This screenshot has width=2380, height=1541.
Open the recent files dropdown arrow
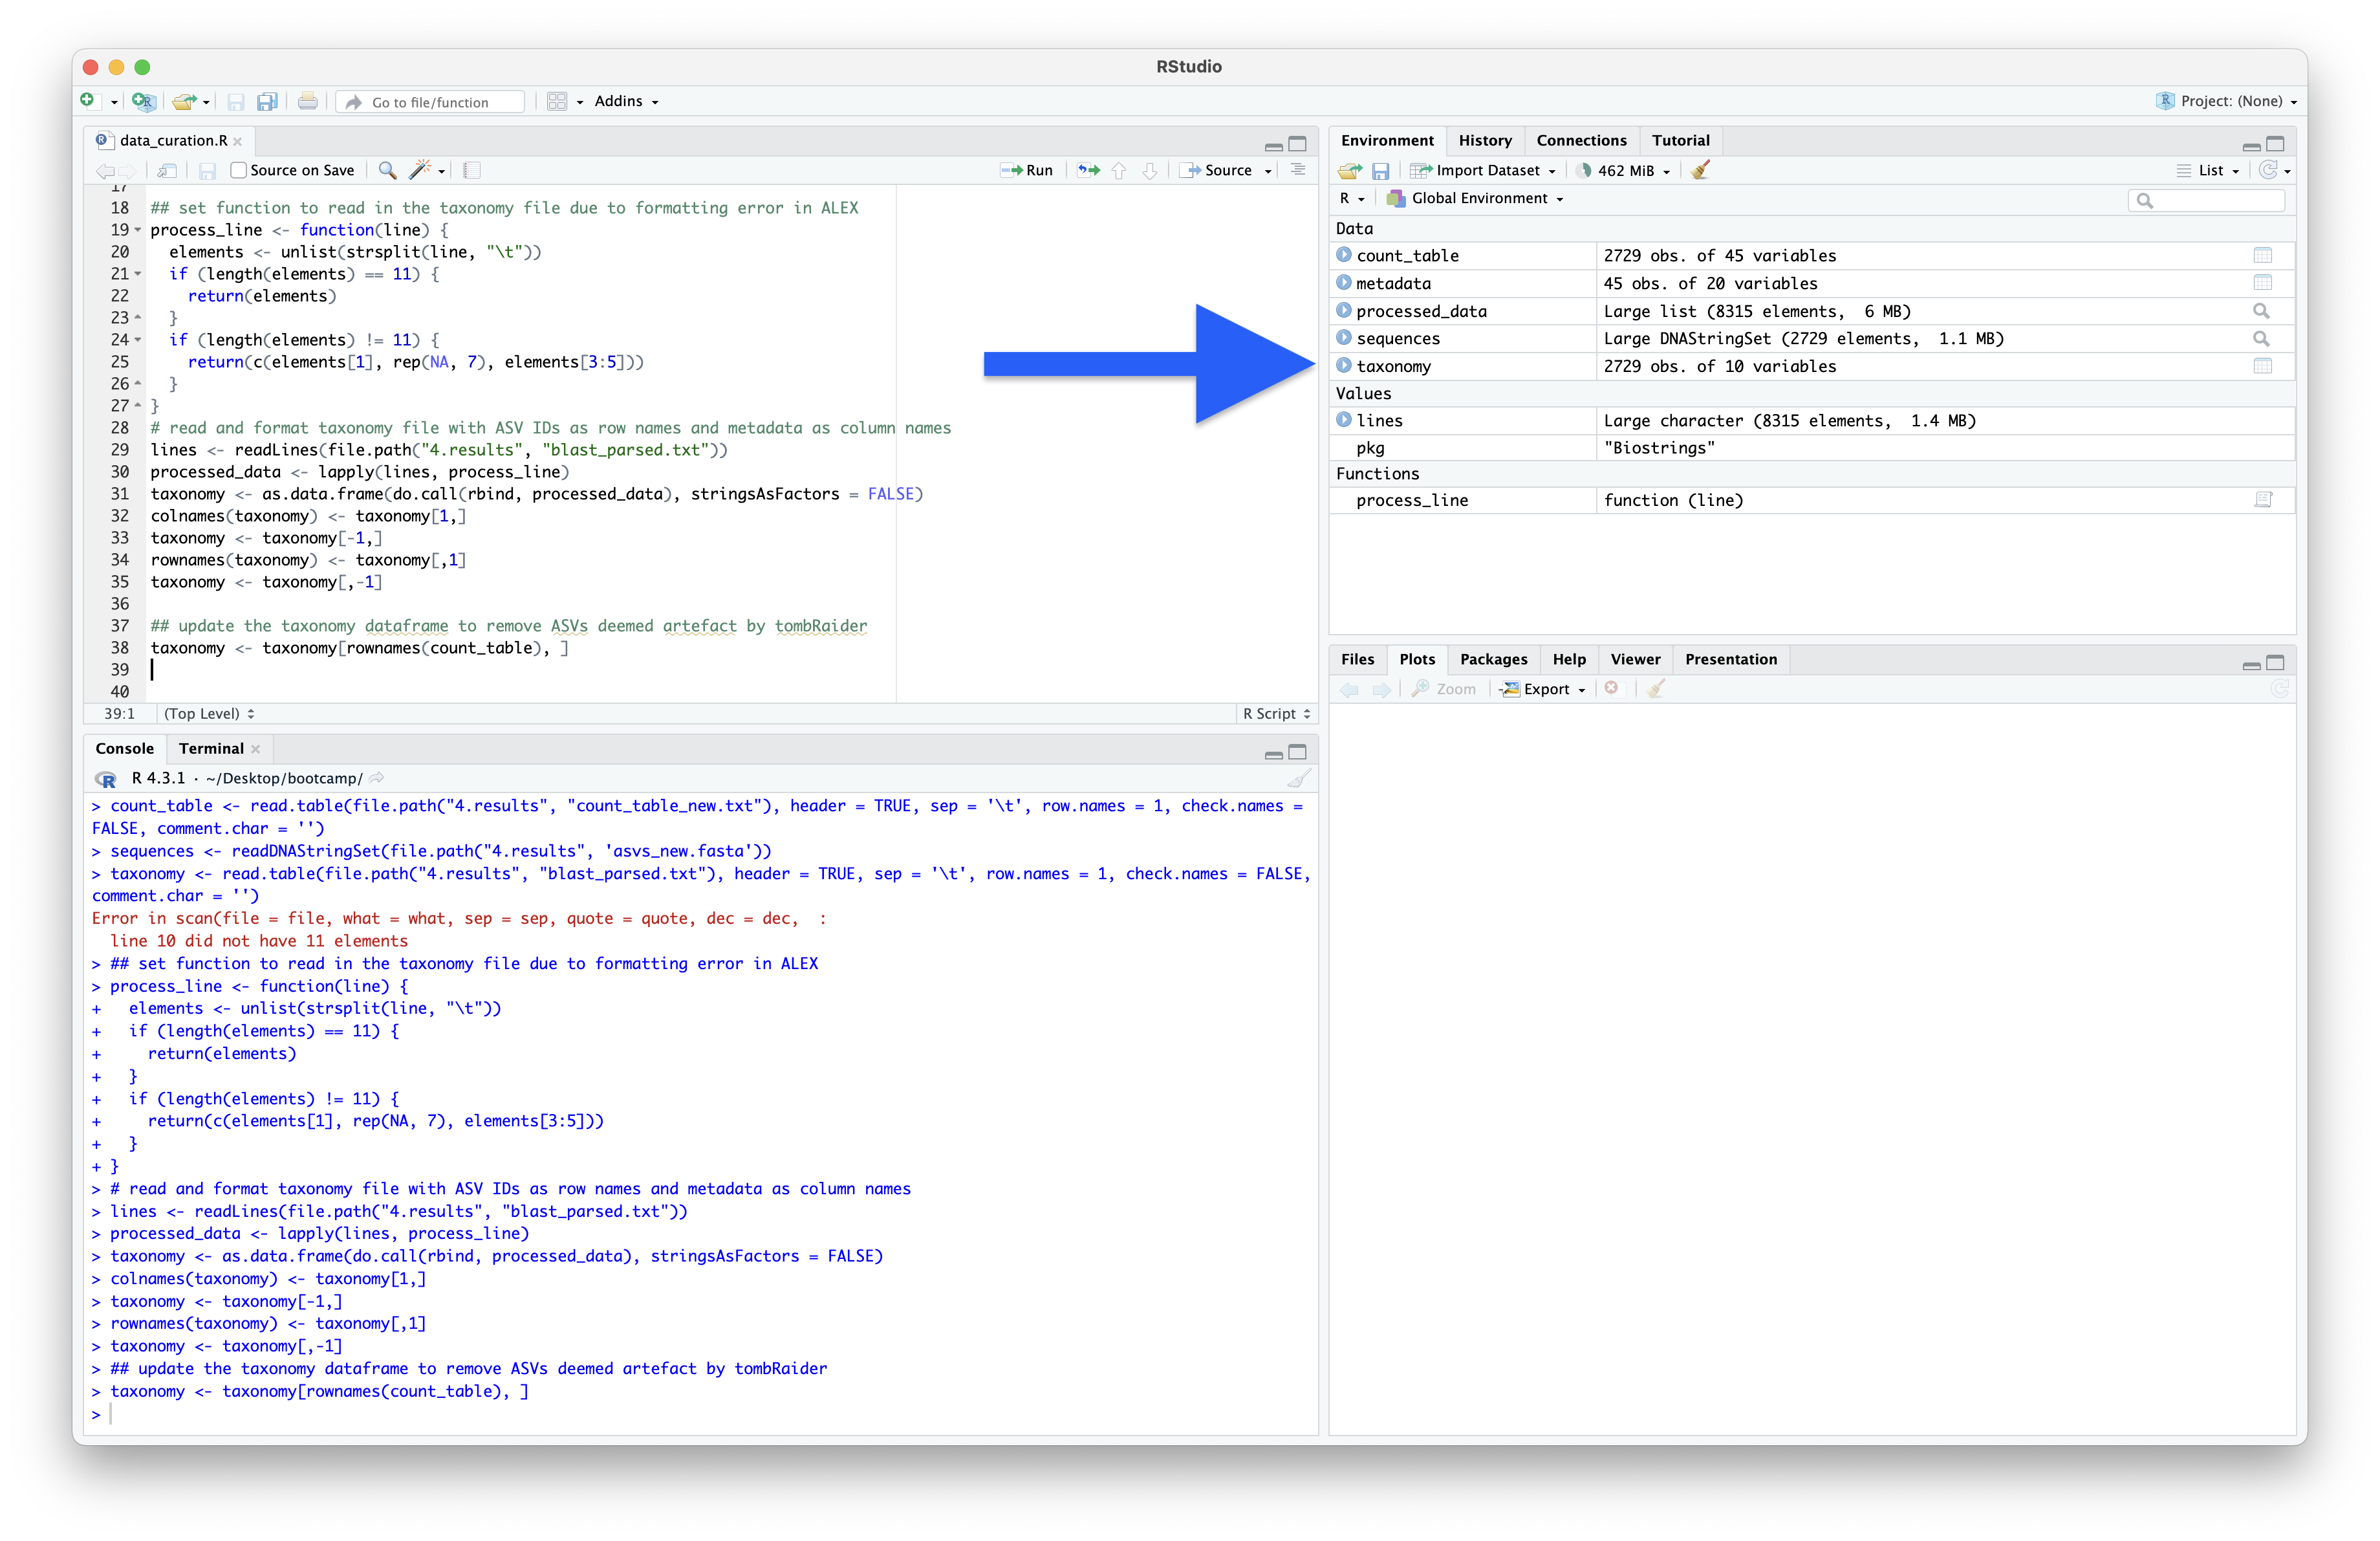point(206,102)
